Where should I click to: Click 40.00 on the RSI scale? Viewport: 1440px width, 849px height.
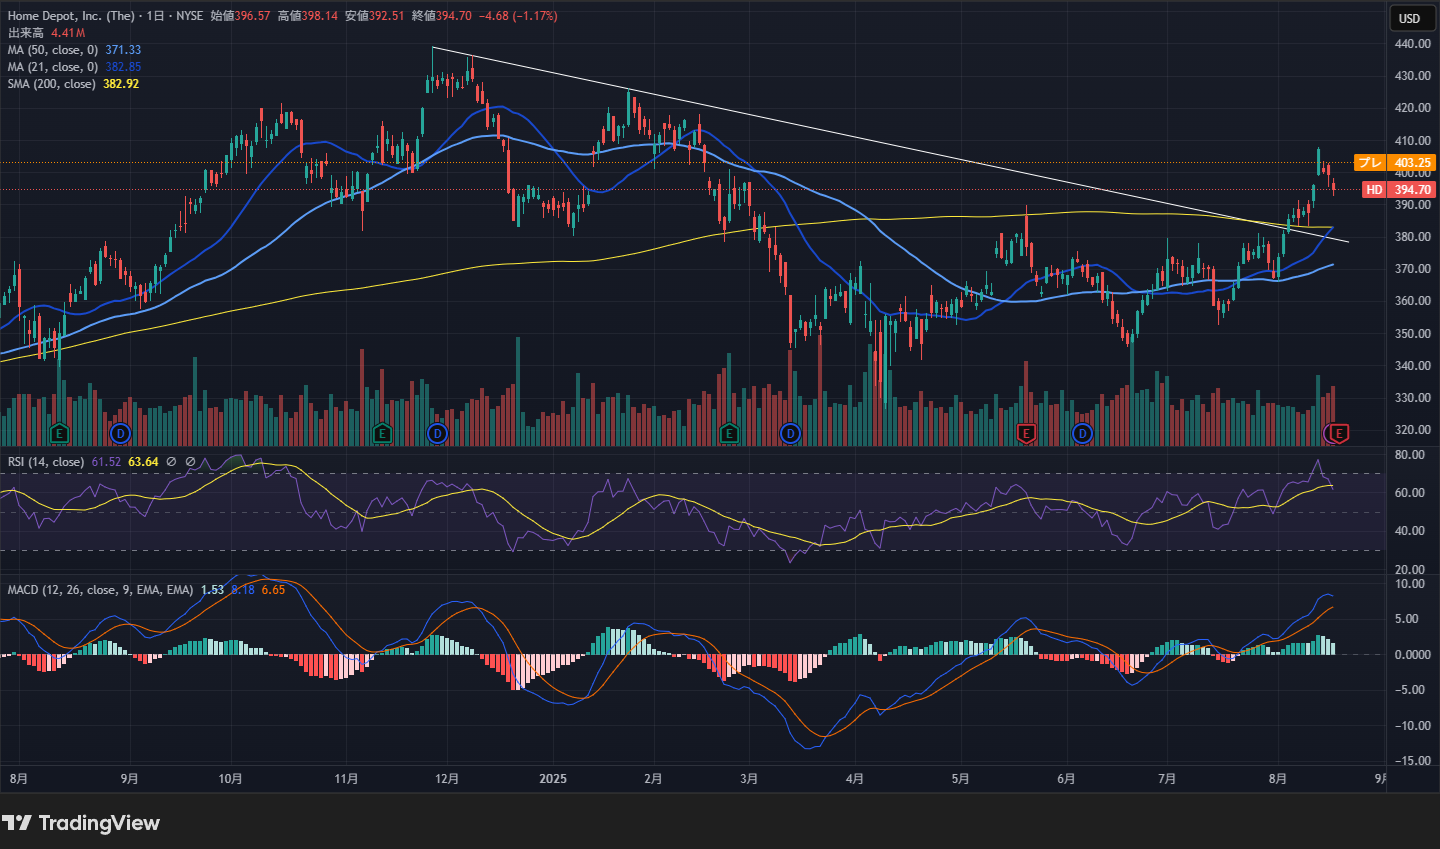tap(1410, 531)
